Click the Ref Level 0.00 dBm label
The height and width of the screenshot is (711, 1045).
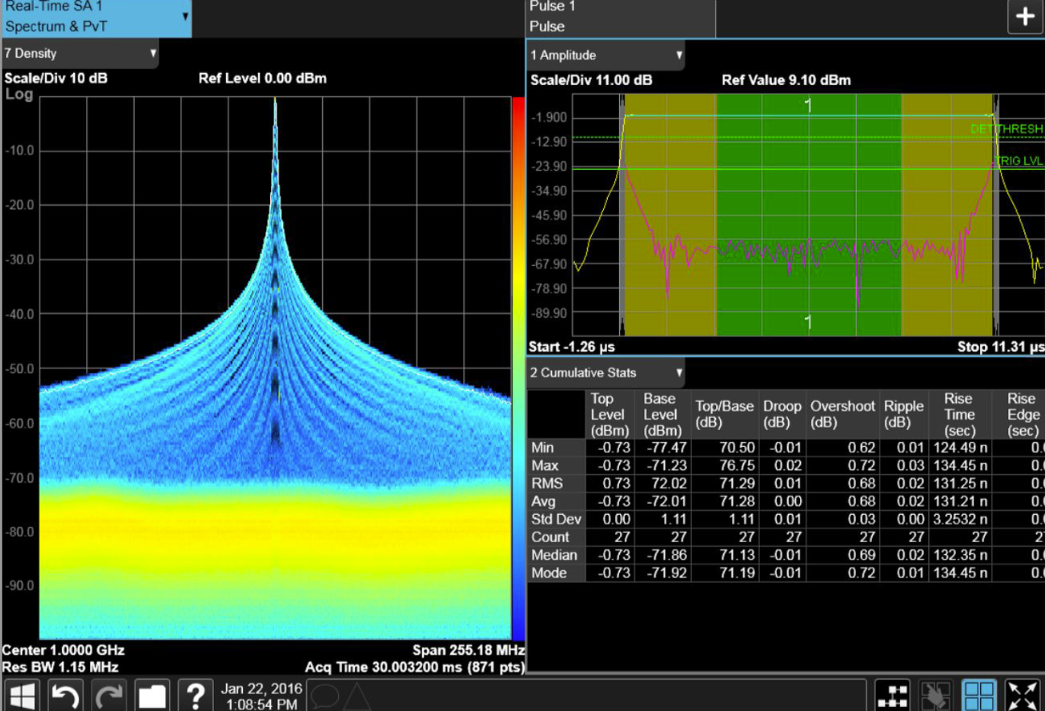click(262, 78)
